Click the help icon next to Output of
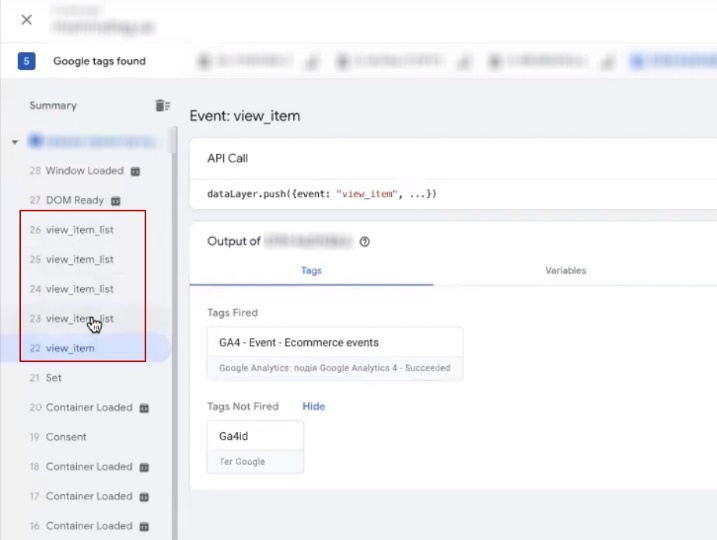This screenshot has width=717, height=540. click(365, 242)
